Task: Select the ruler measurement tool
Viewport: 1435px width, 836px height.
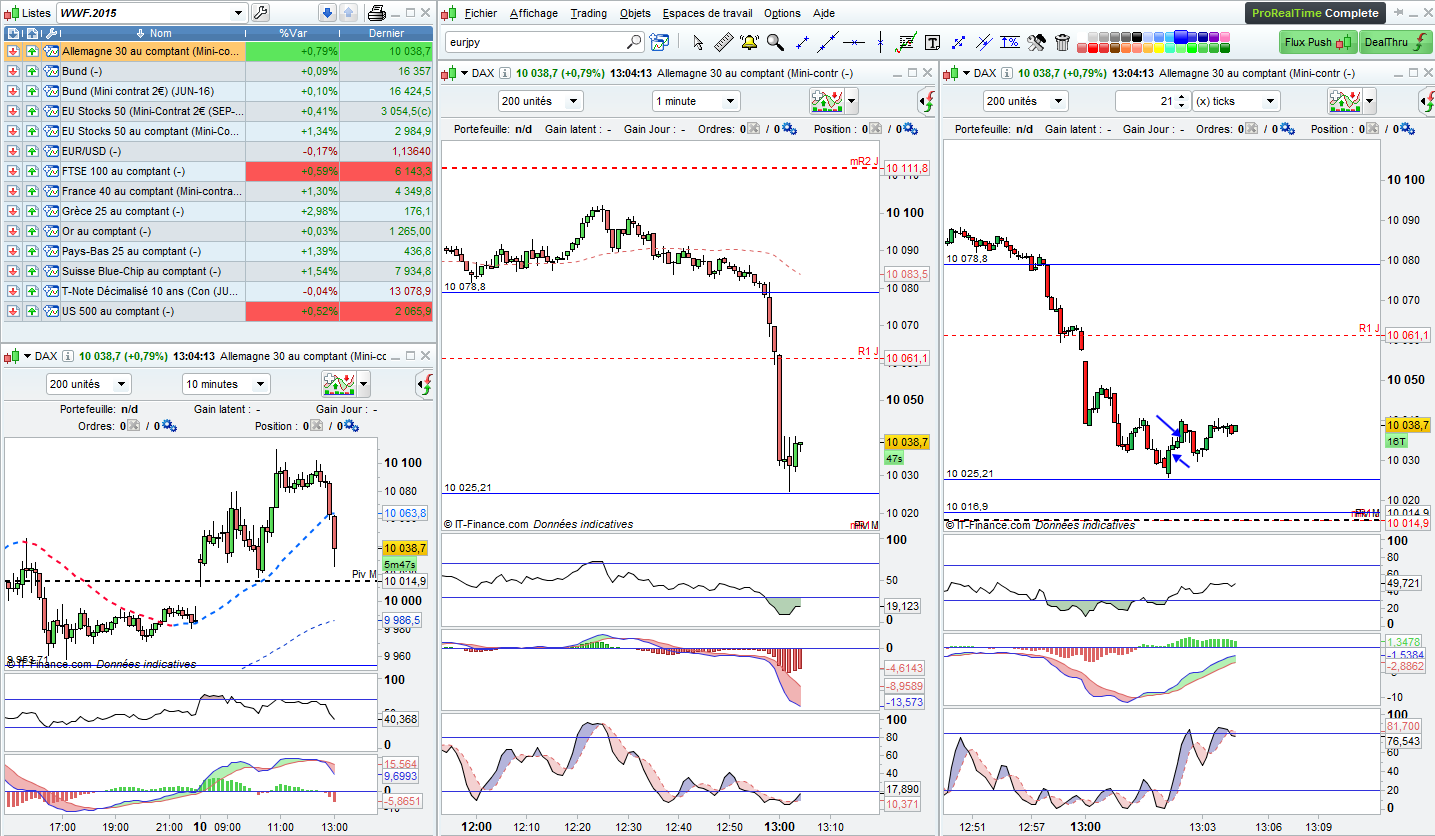Action: 724,42
